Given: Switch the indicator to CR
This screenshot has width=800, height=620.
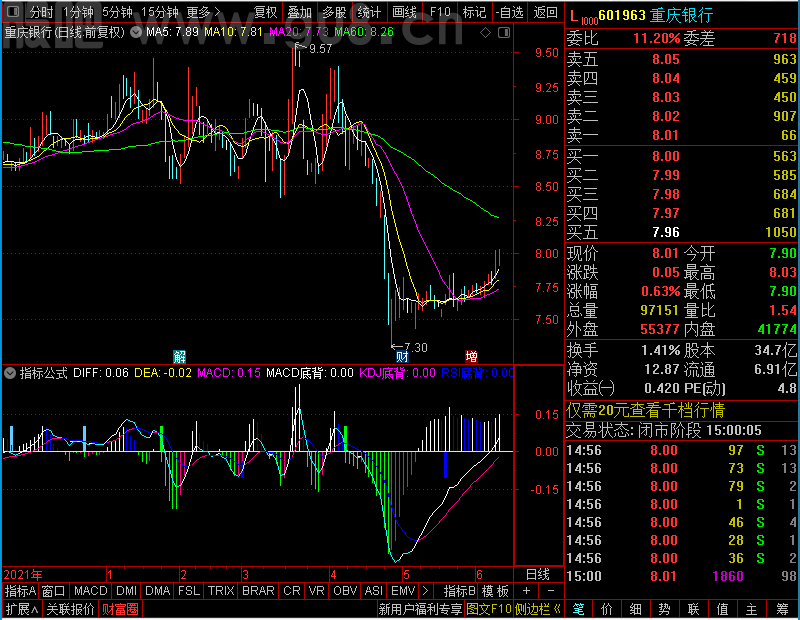Looking at the screenshot, I should pos(292,591).
